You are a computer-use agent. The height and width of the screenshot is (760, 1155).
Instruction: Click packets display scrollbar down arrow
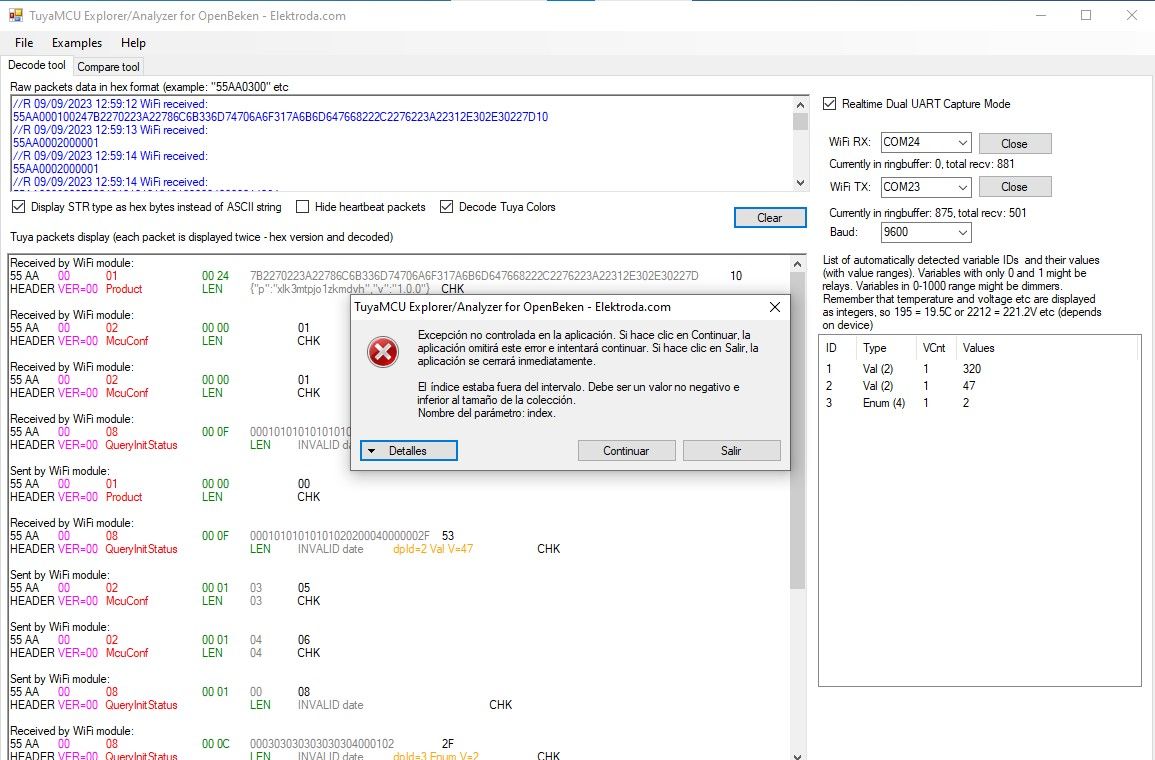797,754
